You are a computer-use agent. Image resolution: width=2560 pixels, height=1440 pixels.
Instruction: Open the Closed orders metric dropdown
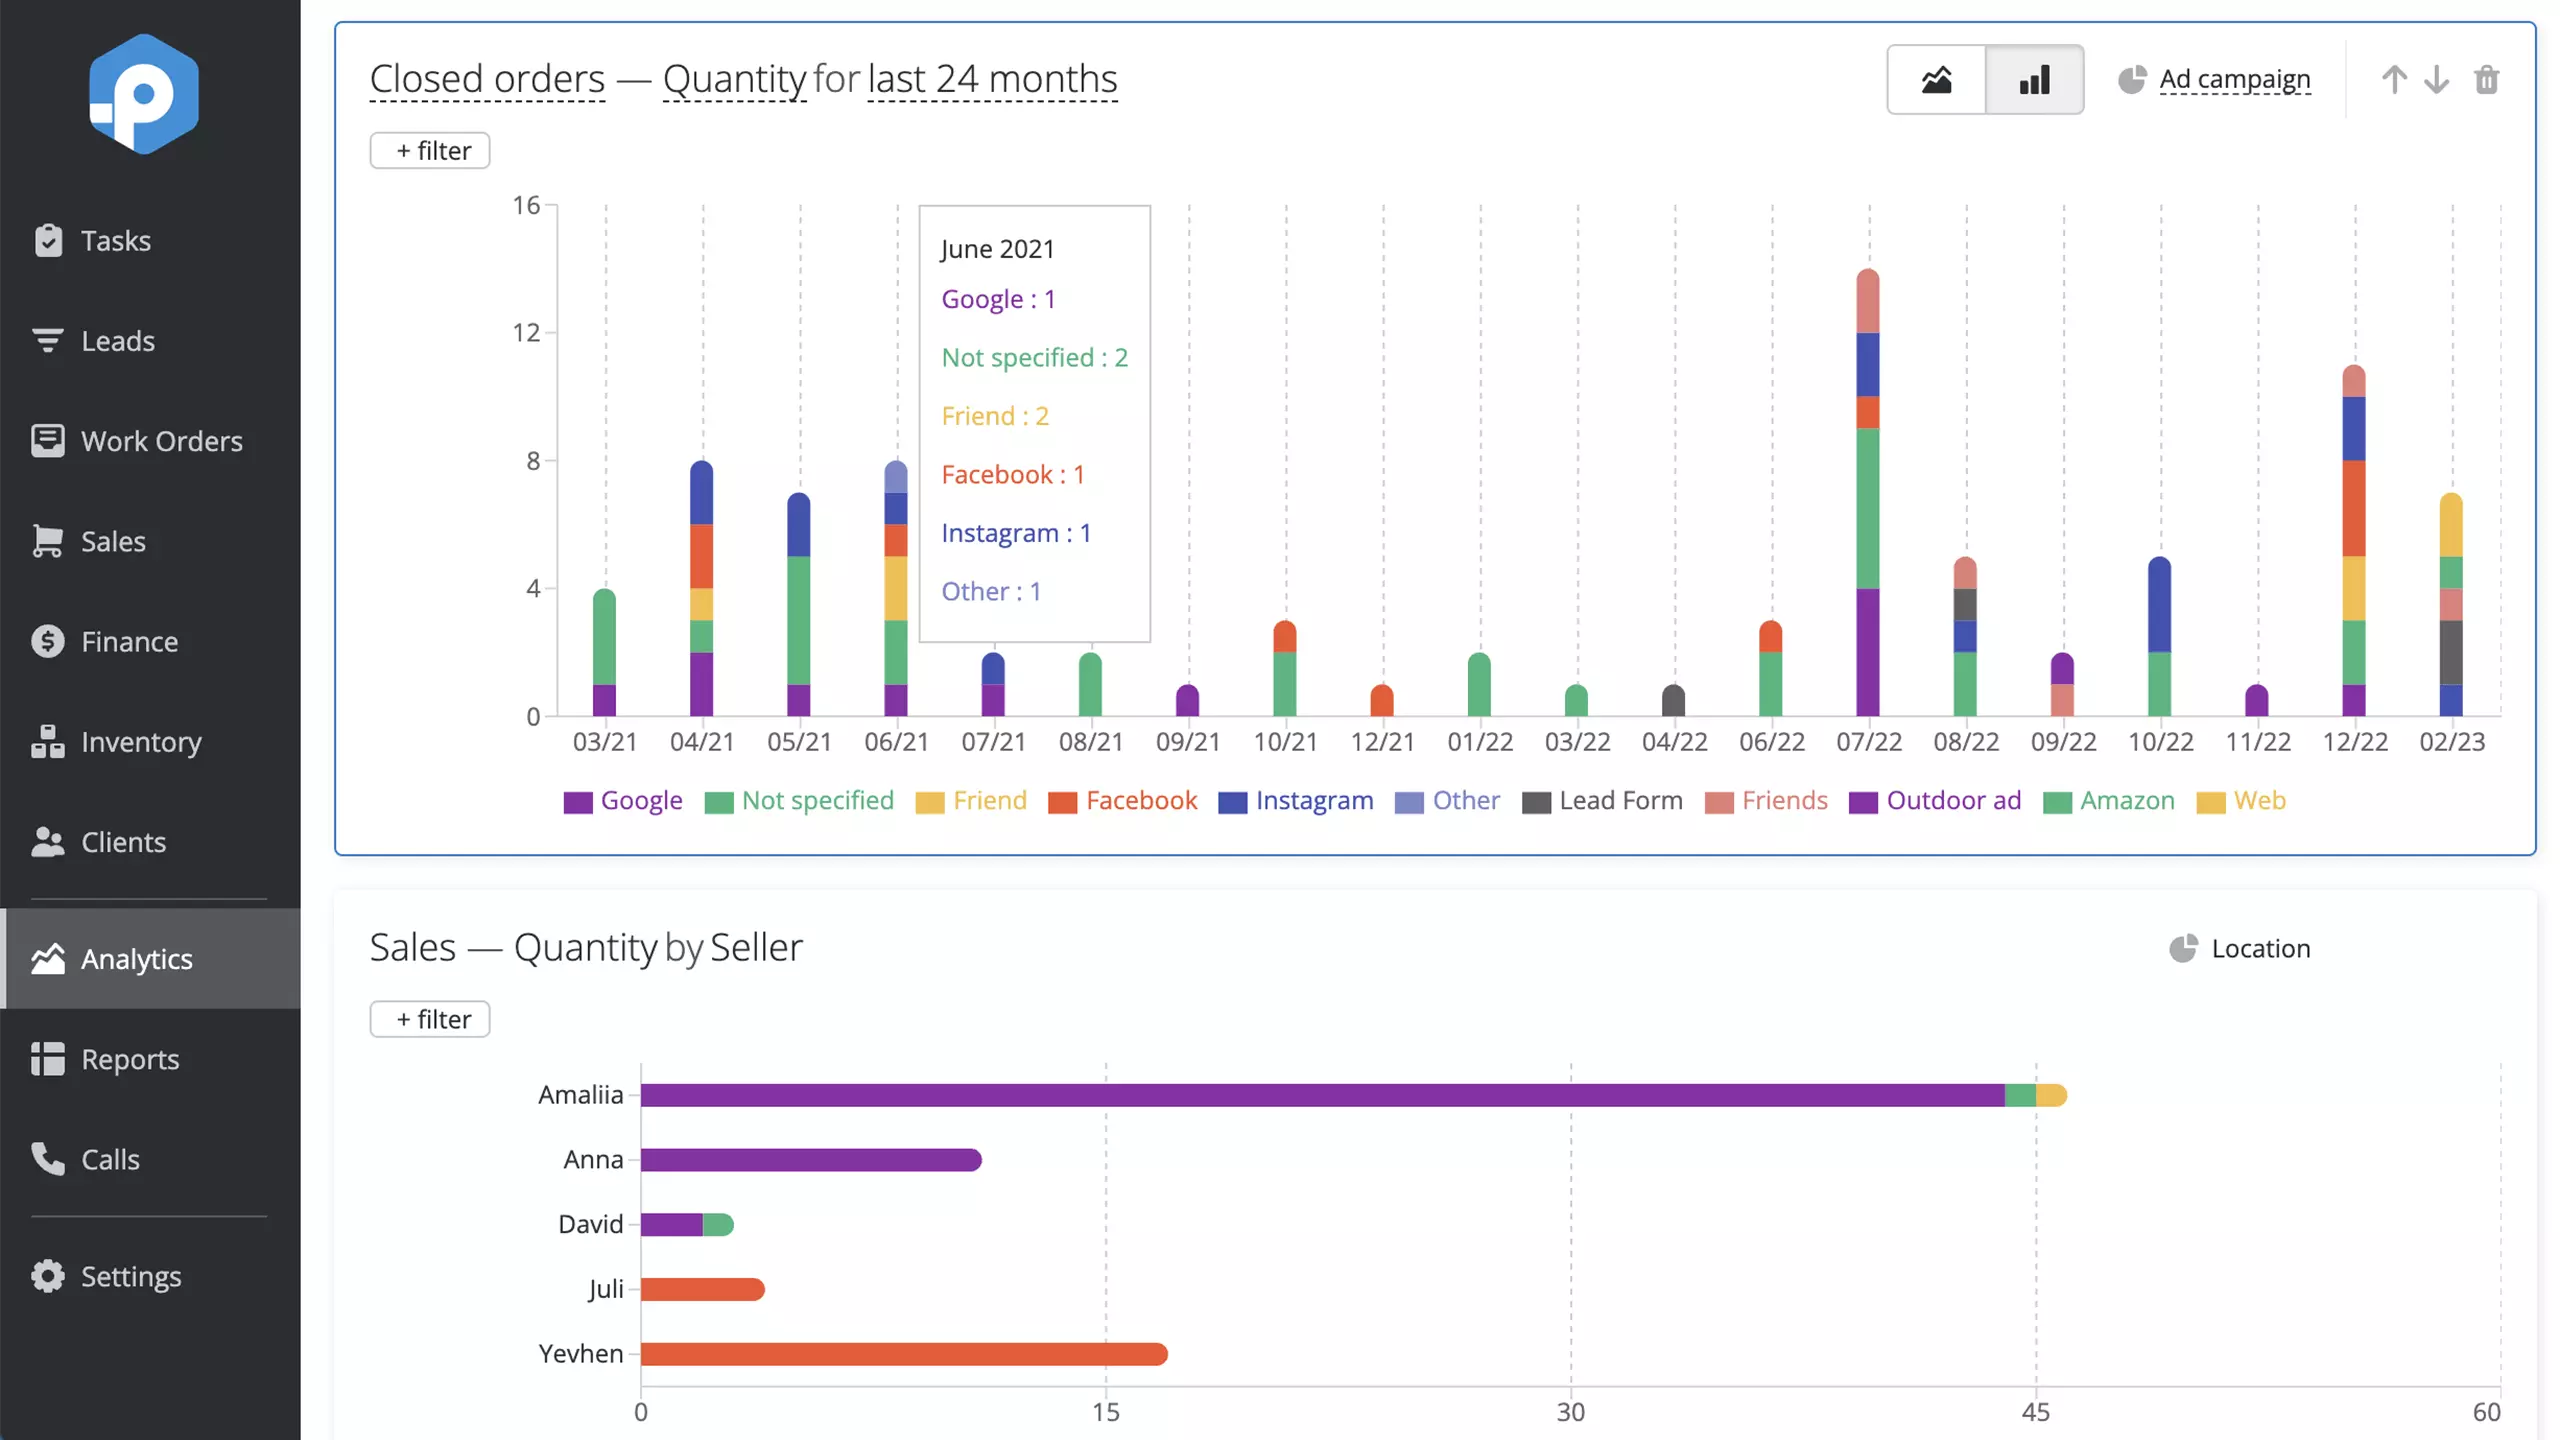pyautogui.click(x=487, y=79)
